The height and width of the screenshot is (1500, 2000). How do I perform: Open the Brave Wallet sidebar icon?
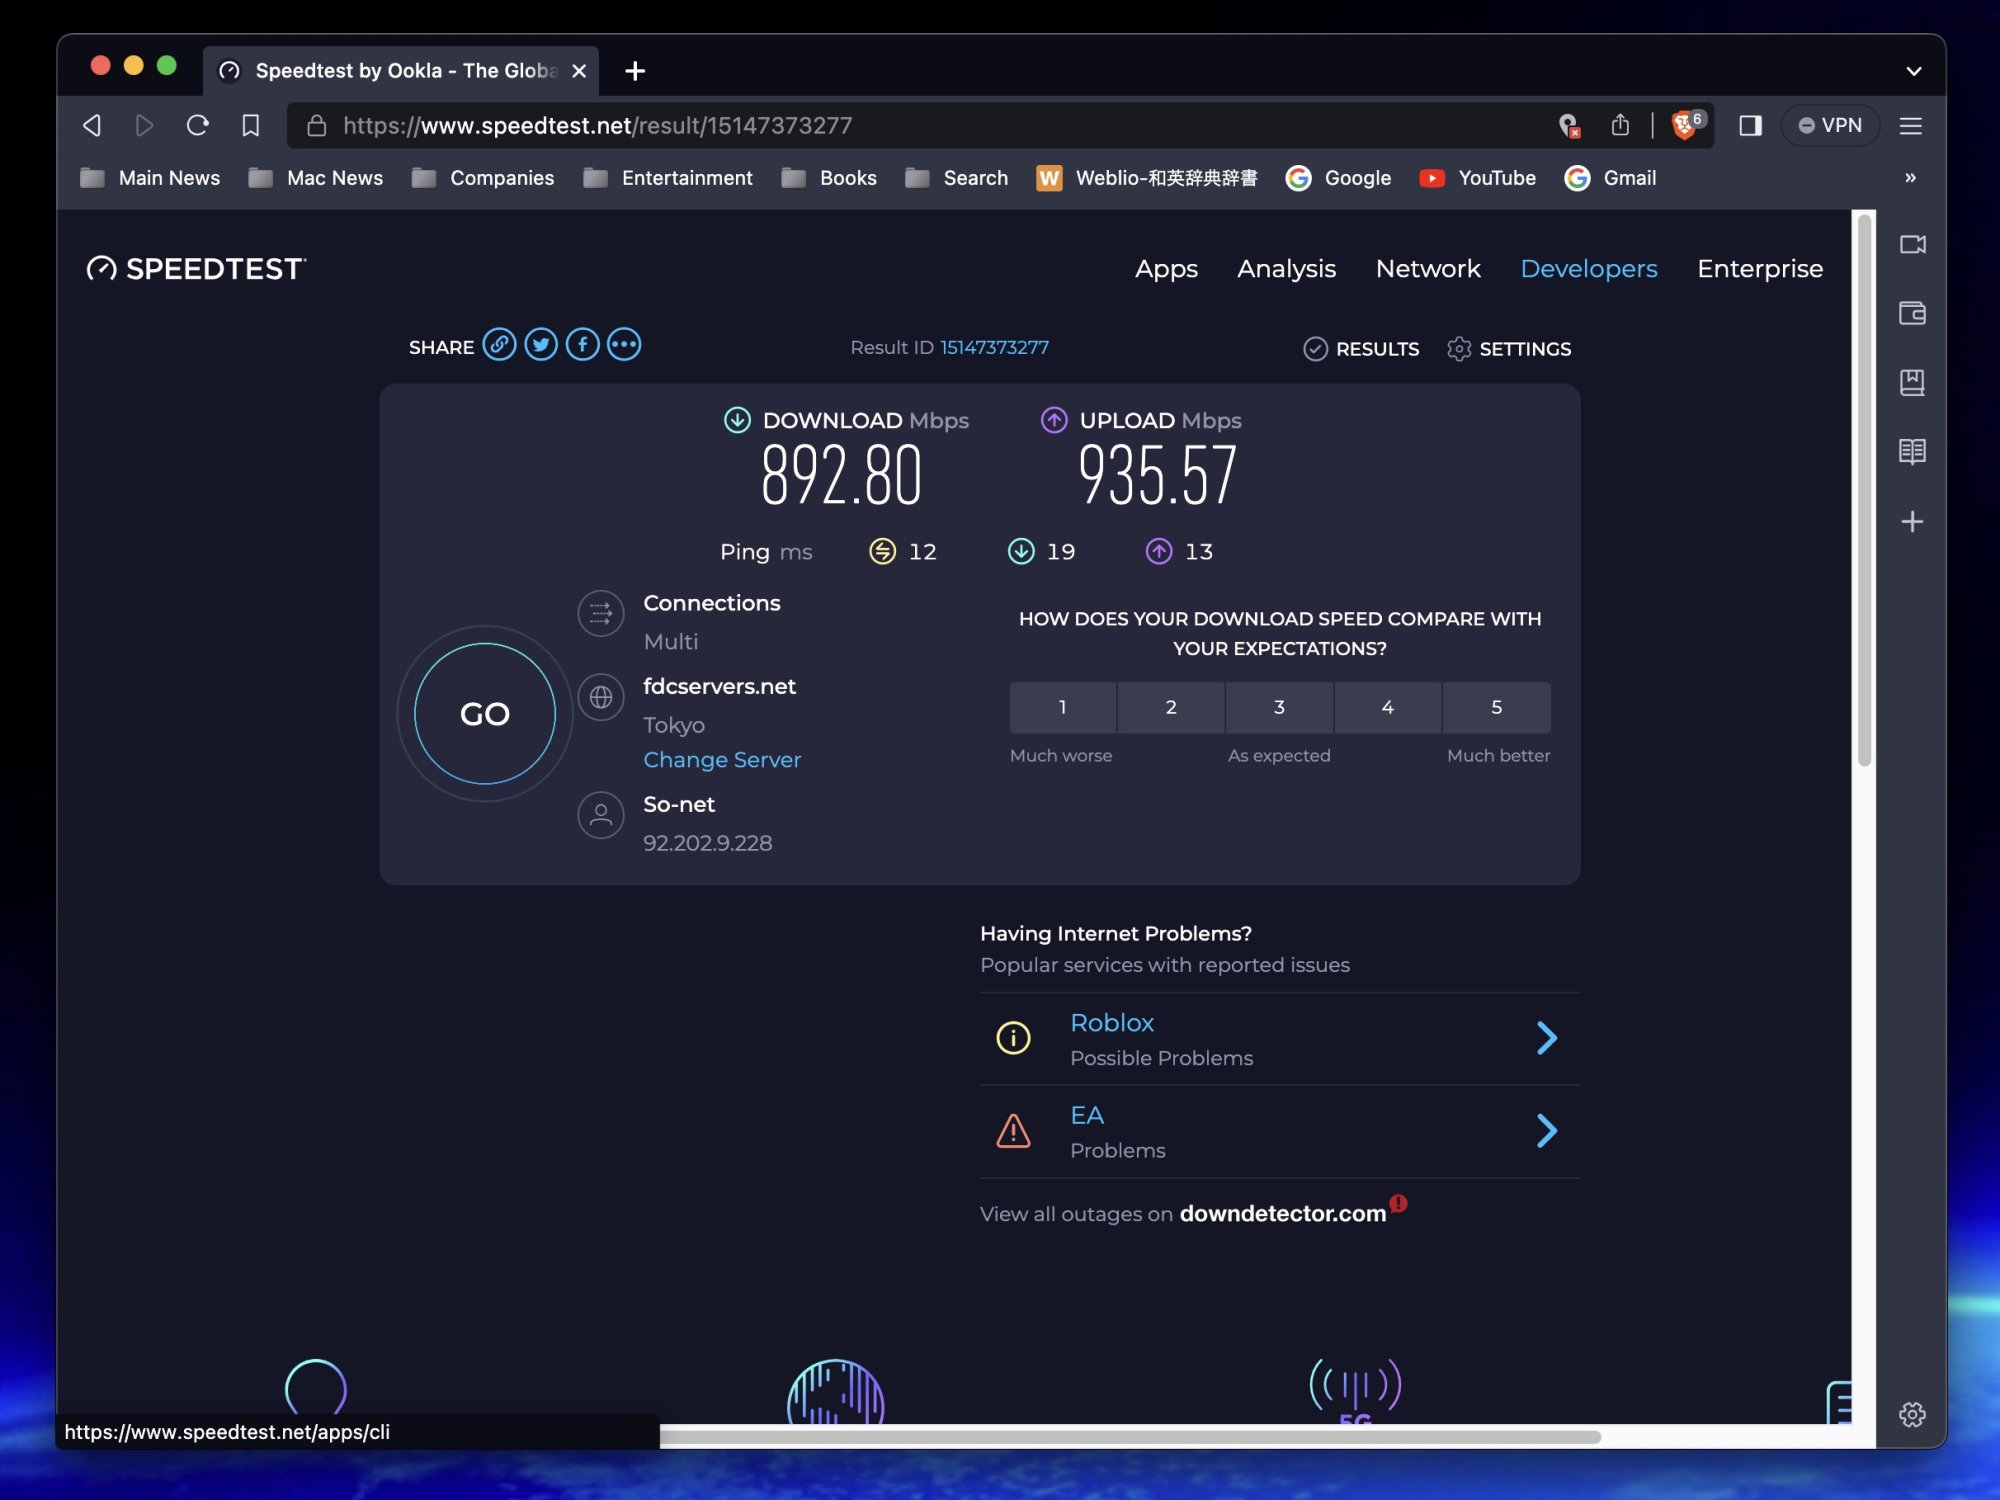click(1912, 314)
